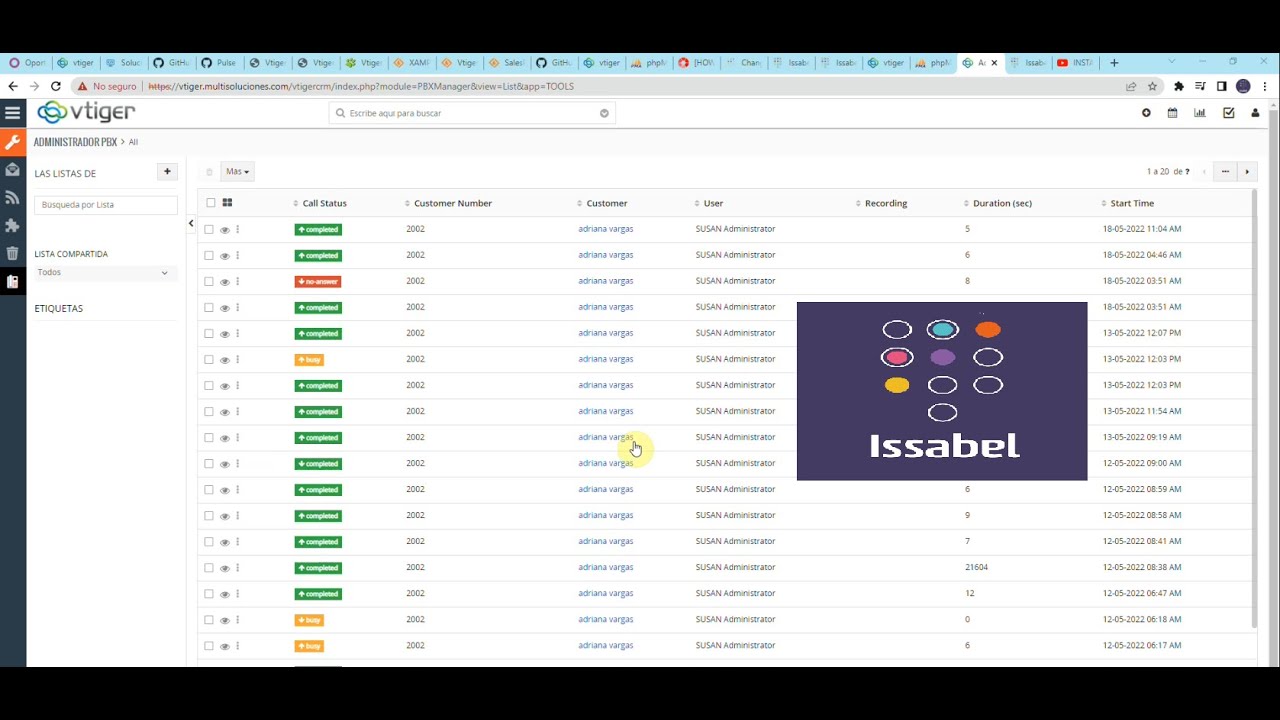
Task: Click the vtiger logo
Action: 86,112
